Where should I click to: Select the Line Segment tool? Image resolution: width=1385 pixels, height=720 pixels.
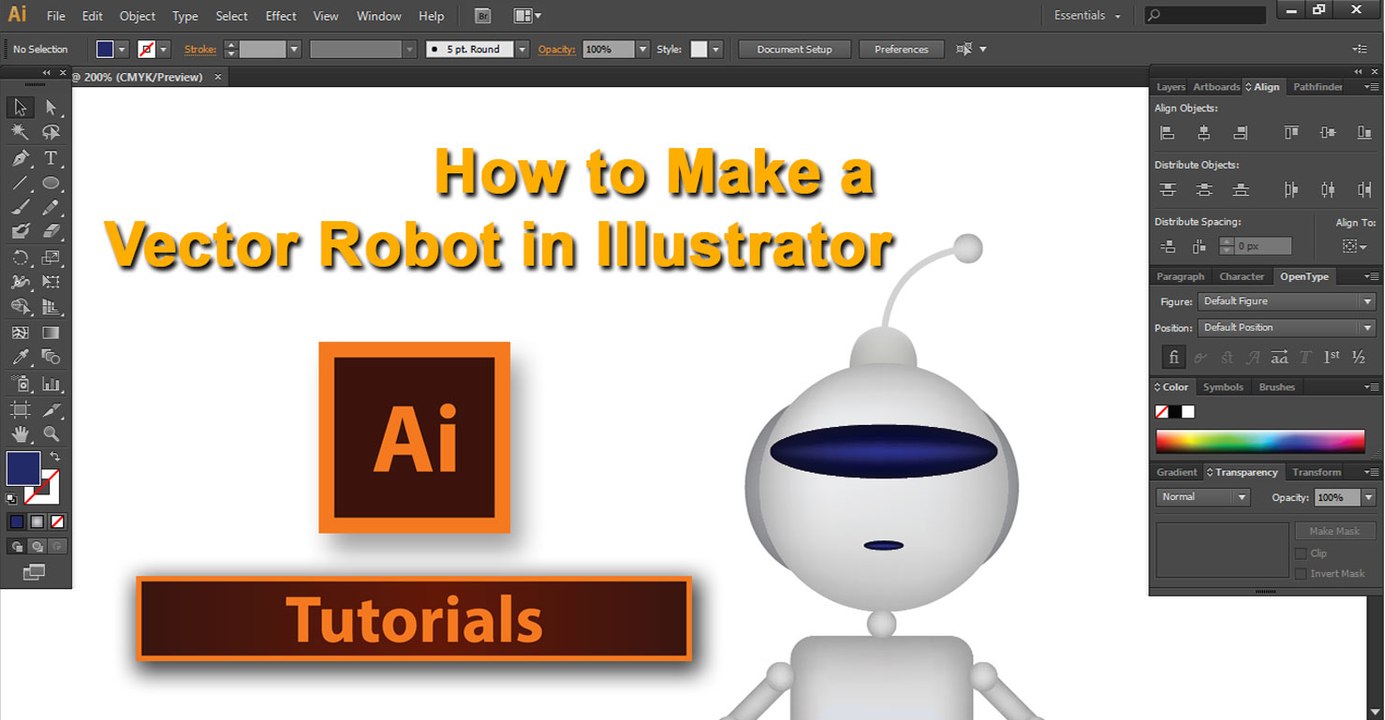[20, 183]
